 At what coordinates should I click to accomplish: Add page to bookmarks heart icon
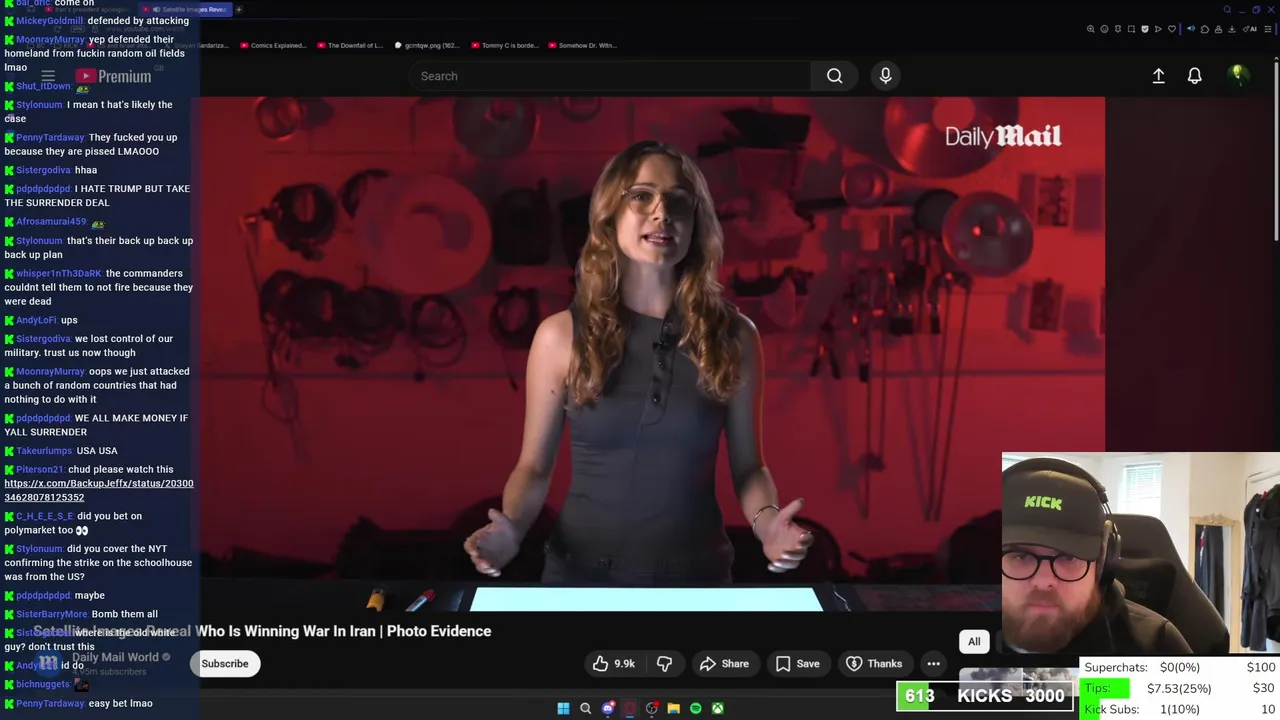pyautogui.click(x=1172, y=29)
